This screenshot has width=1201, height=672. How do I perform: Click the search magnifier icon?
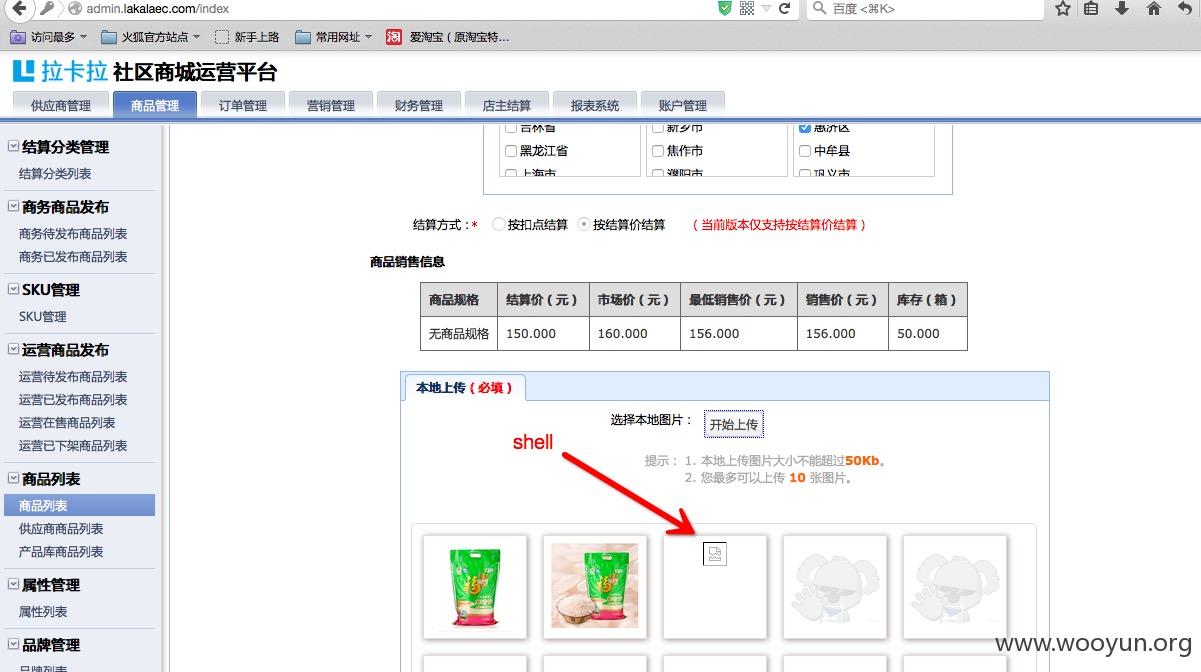[820, 9]
